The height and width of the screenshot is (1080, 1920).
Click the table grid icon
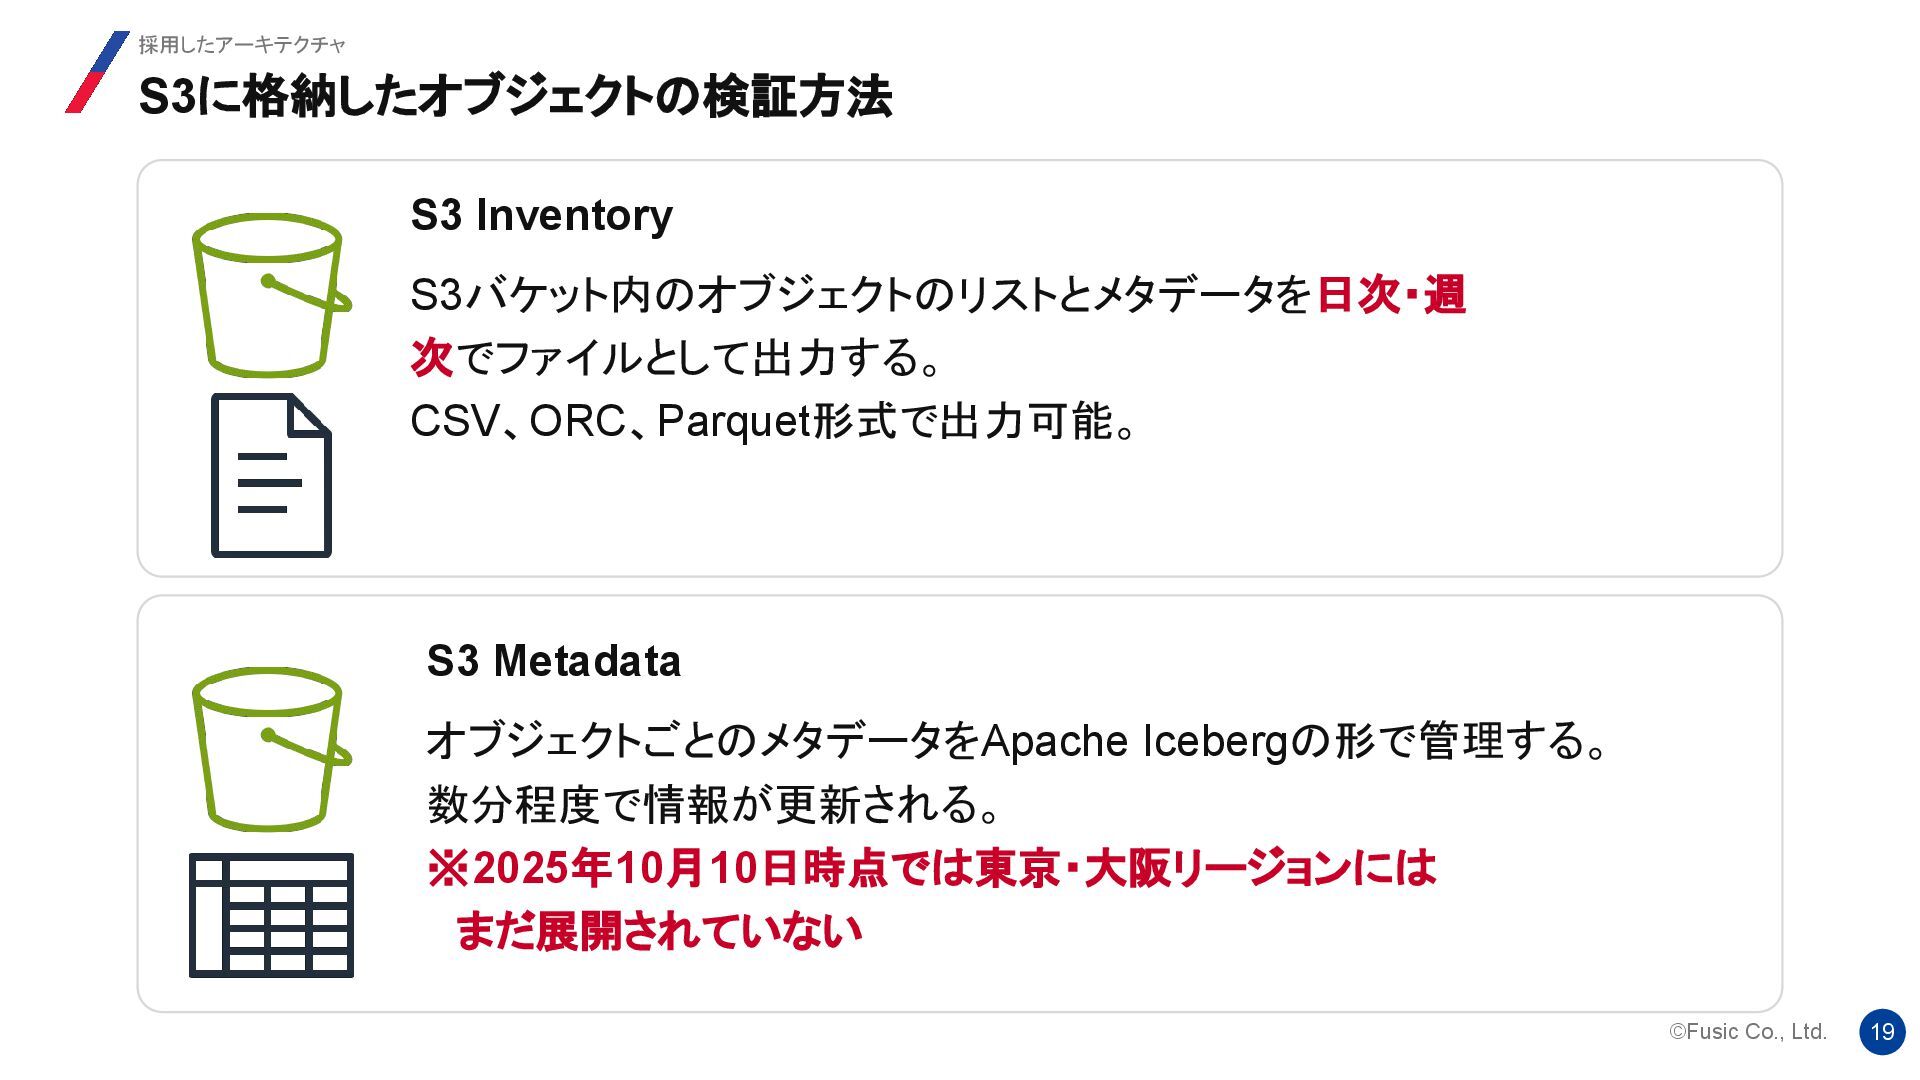271,915
